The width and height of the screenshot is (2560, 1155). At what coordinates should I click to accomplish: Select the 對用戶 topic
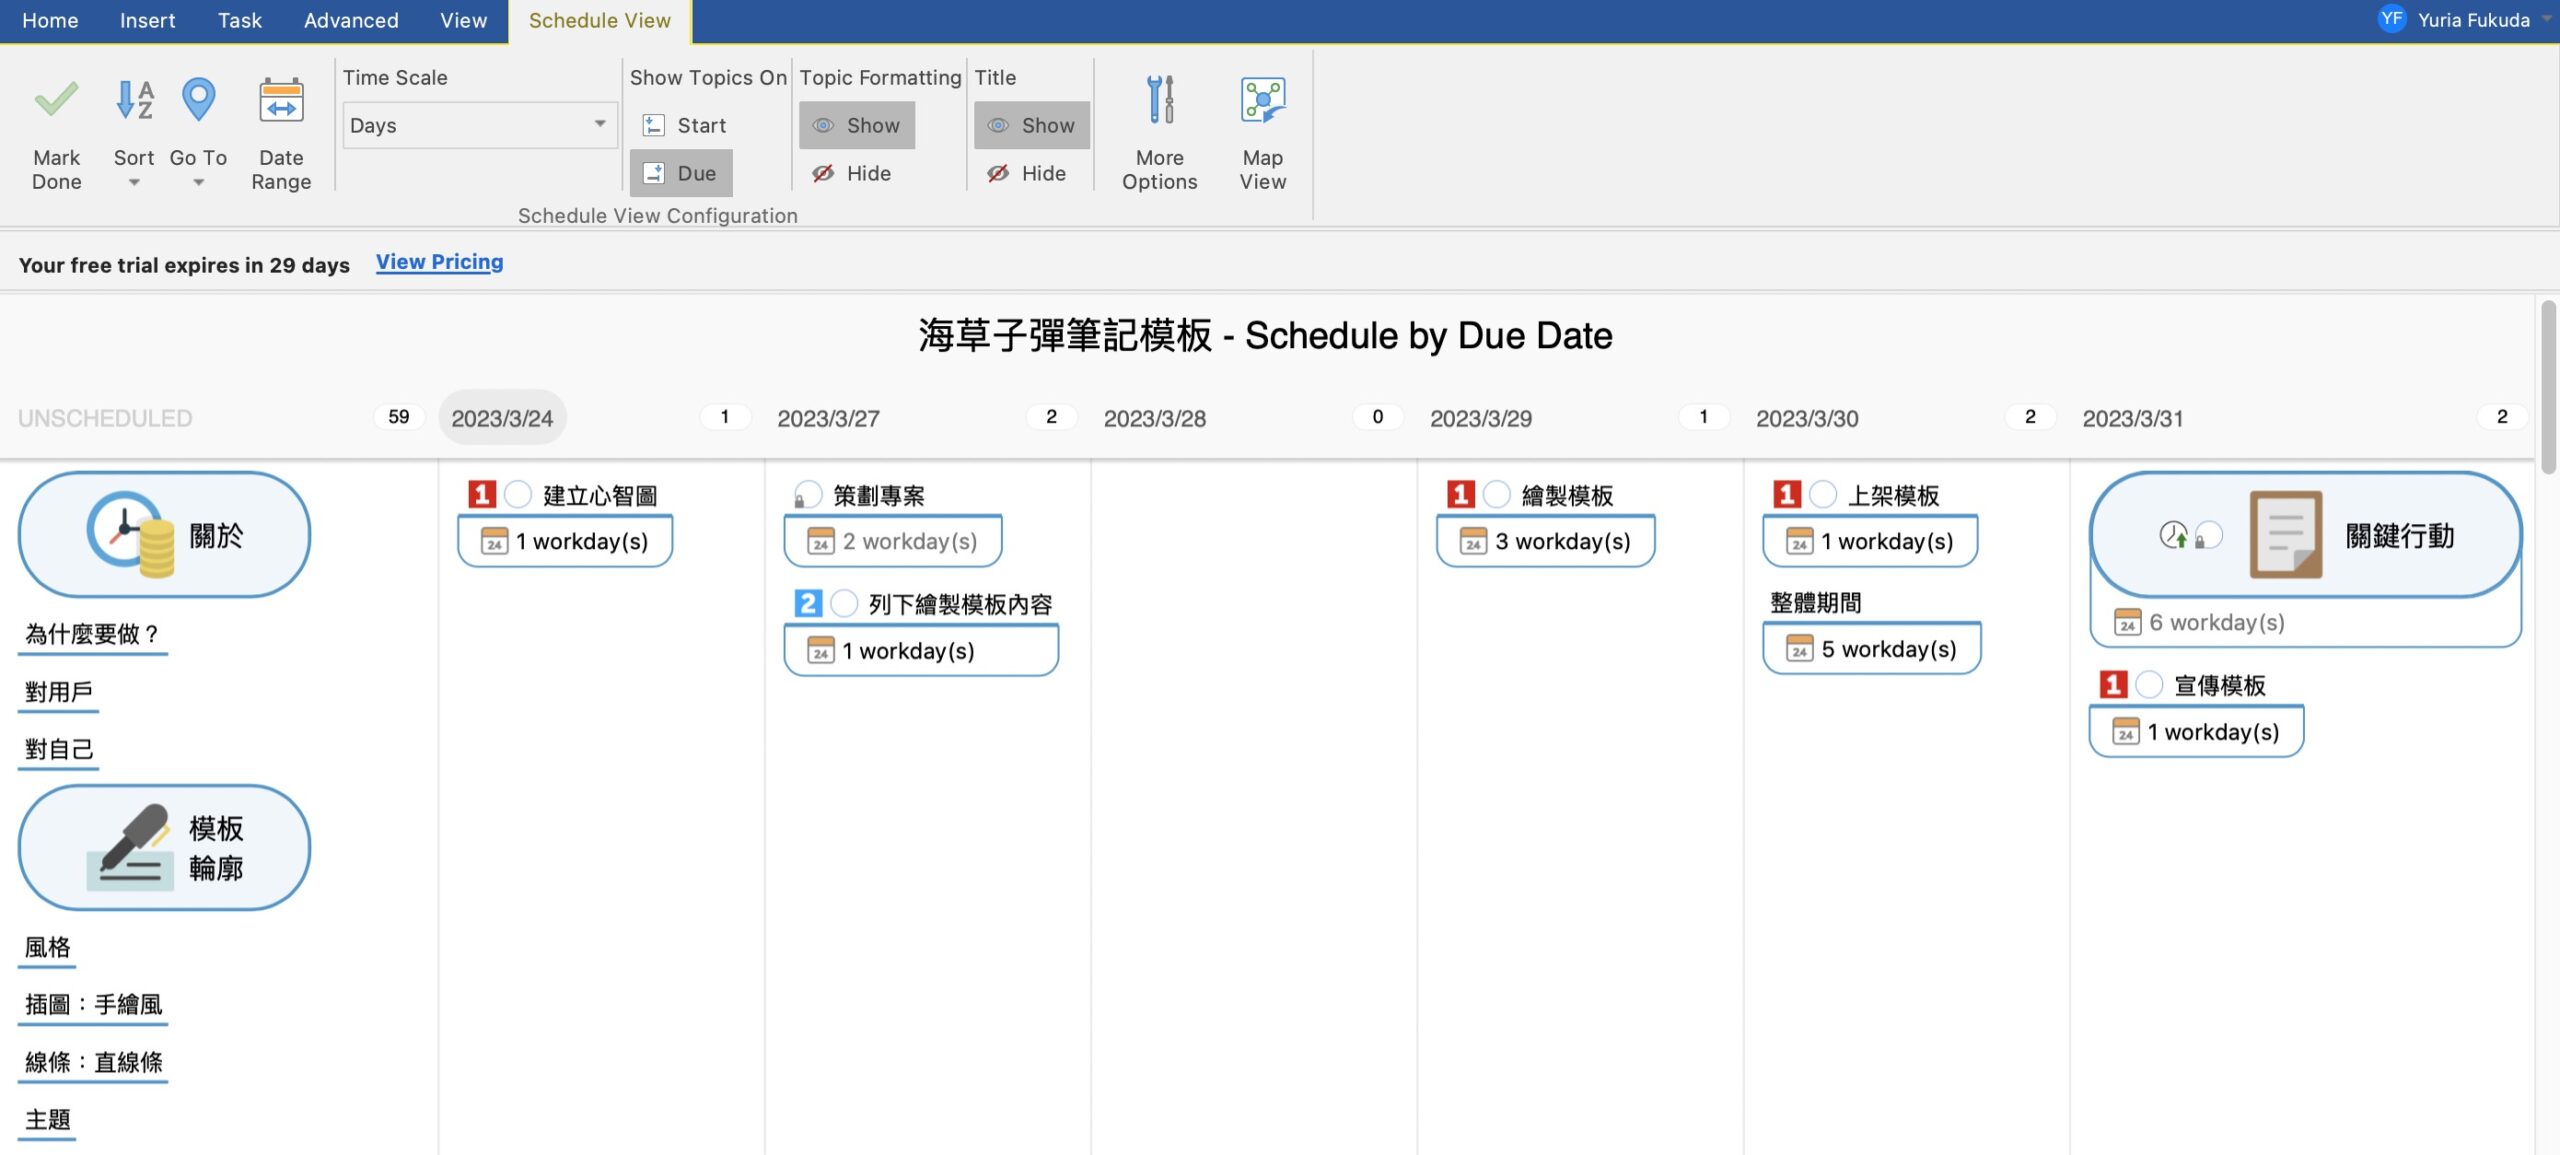(x=58, y=691)
